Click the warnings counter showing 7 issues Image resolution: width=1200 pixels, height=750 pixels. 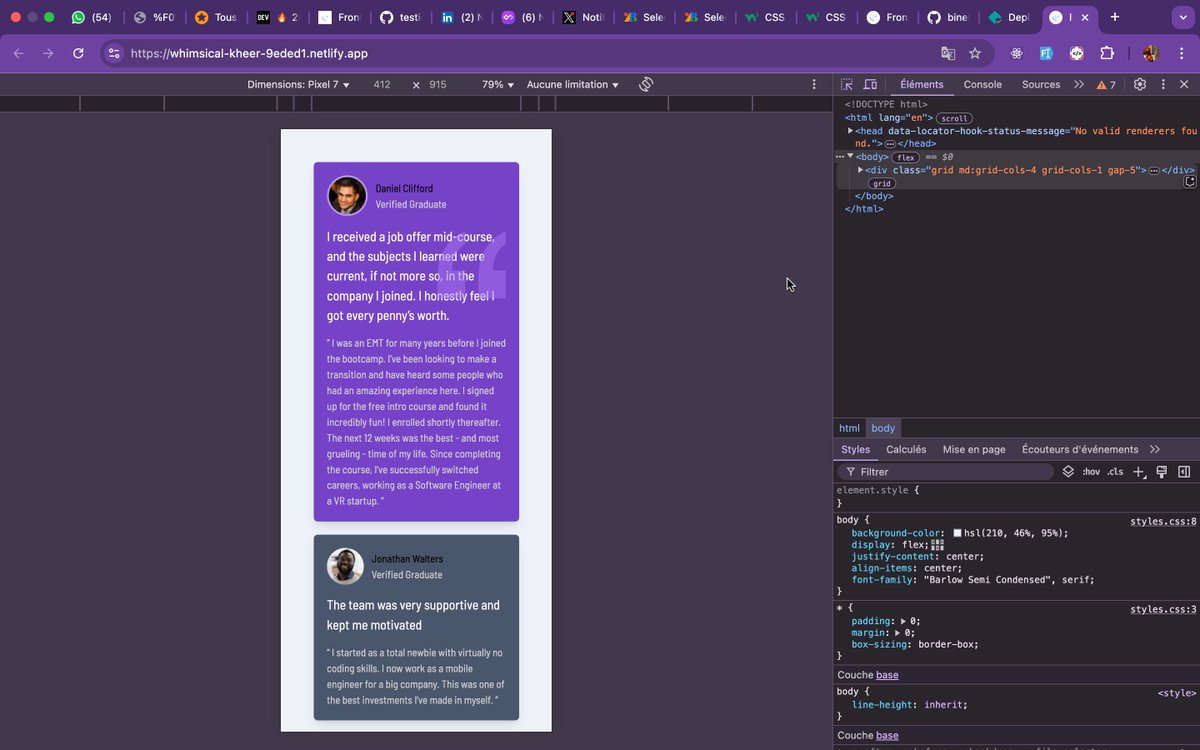point(1106,85)
